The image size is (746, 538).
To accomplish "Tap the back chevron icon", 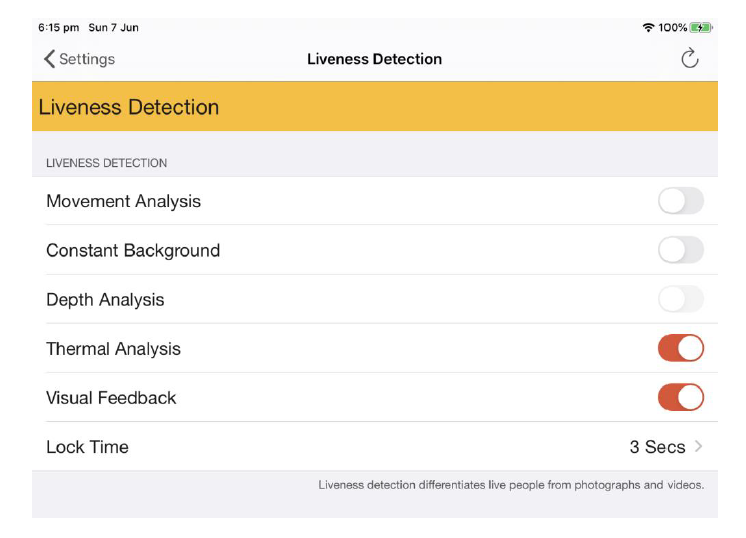I will point(49,59).
